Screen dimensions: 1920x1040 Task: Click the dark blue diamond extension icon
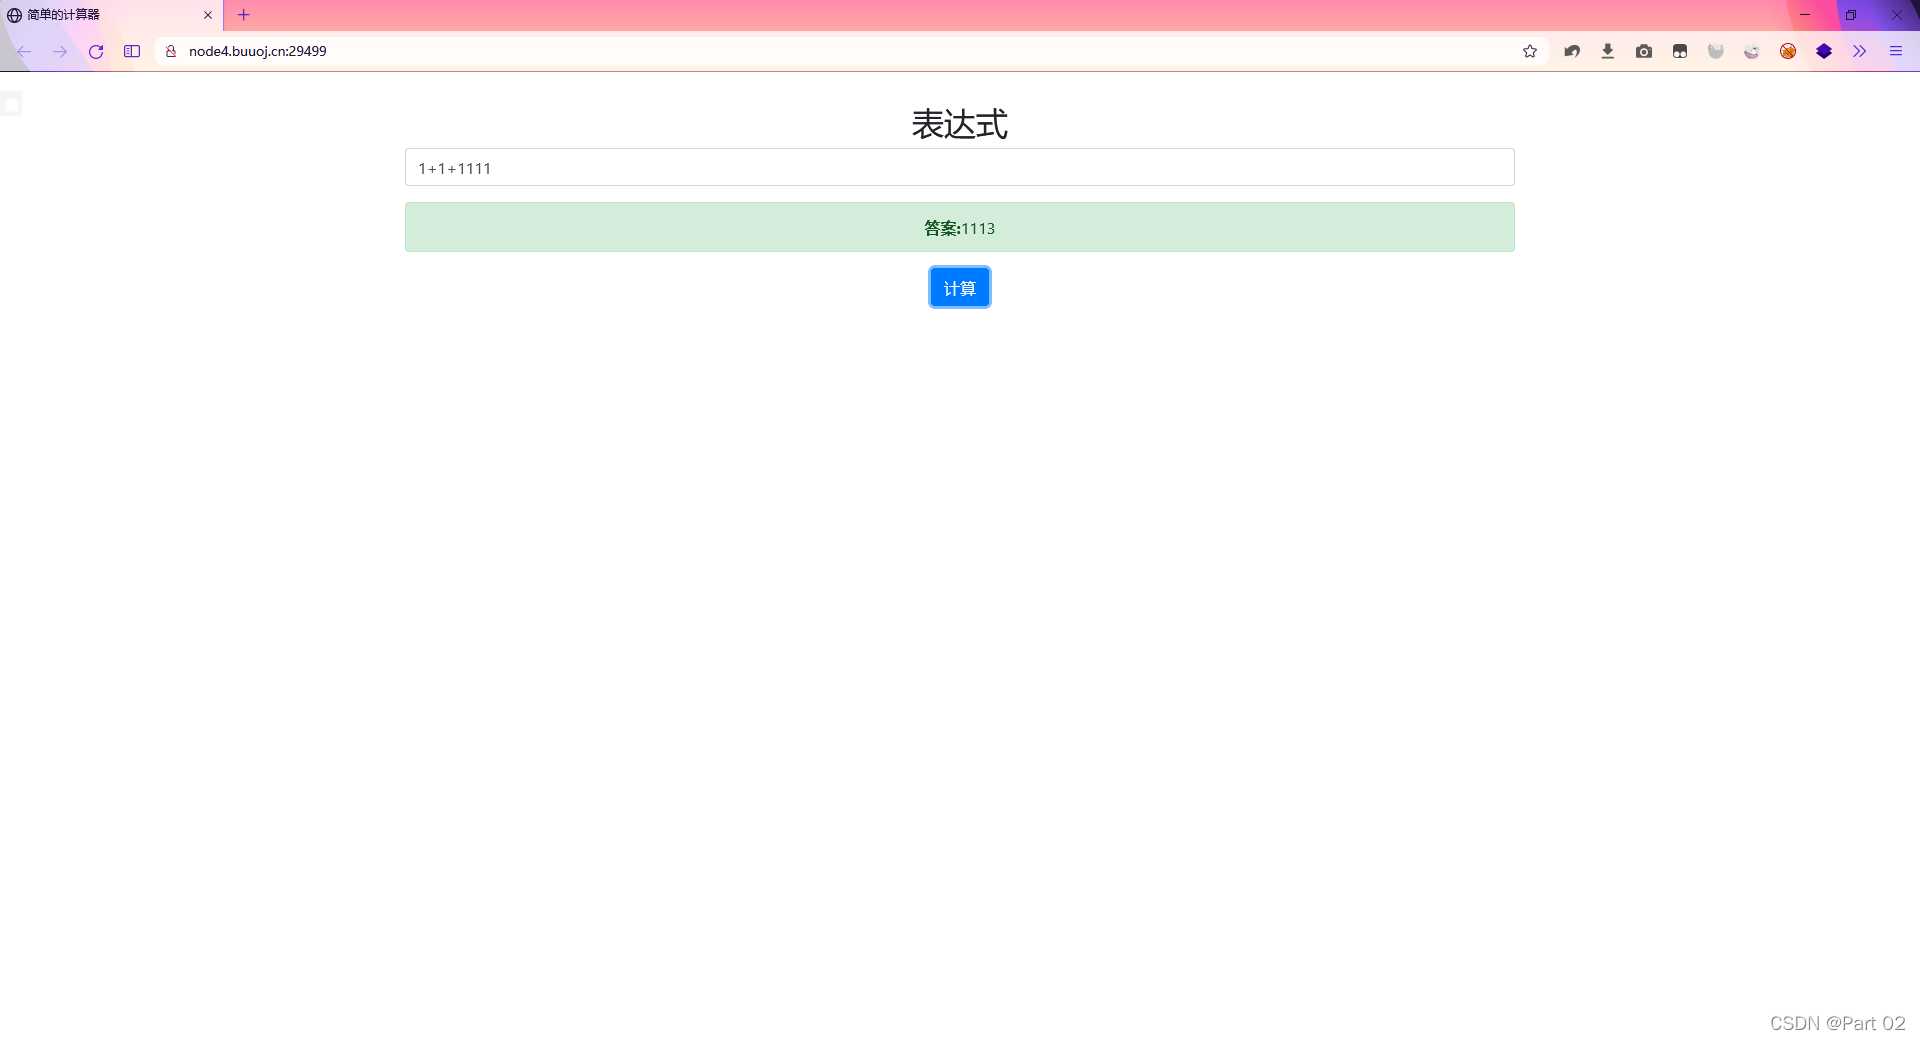tap(1824, 51)
